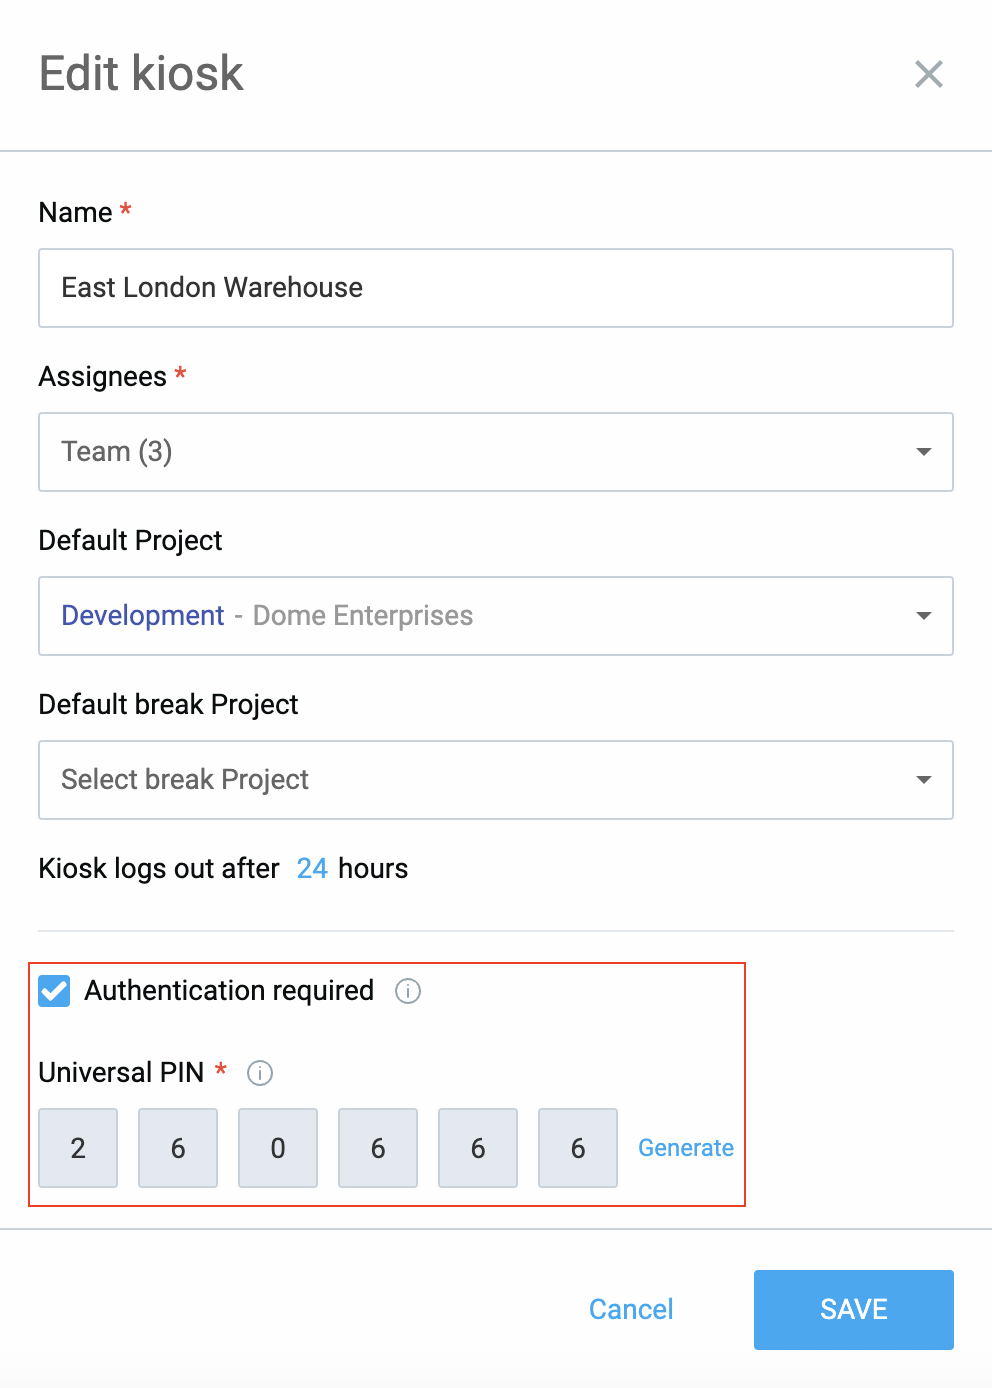Screen dimensions: 992x1388
Task: Edit the 24 hours logout value
Action: tap(312, 868)
